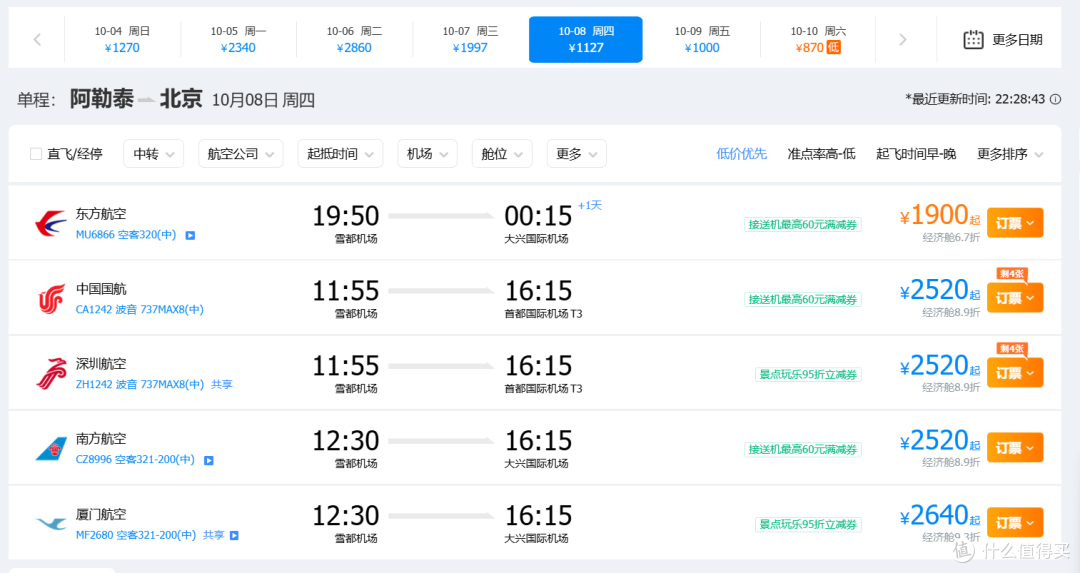Screen dimensions: 1080x573
Task: Open flight details for ZH1242 波音 737MAX8
Action: pyautogui.click(x=140, y=384)
